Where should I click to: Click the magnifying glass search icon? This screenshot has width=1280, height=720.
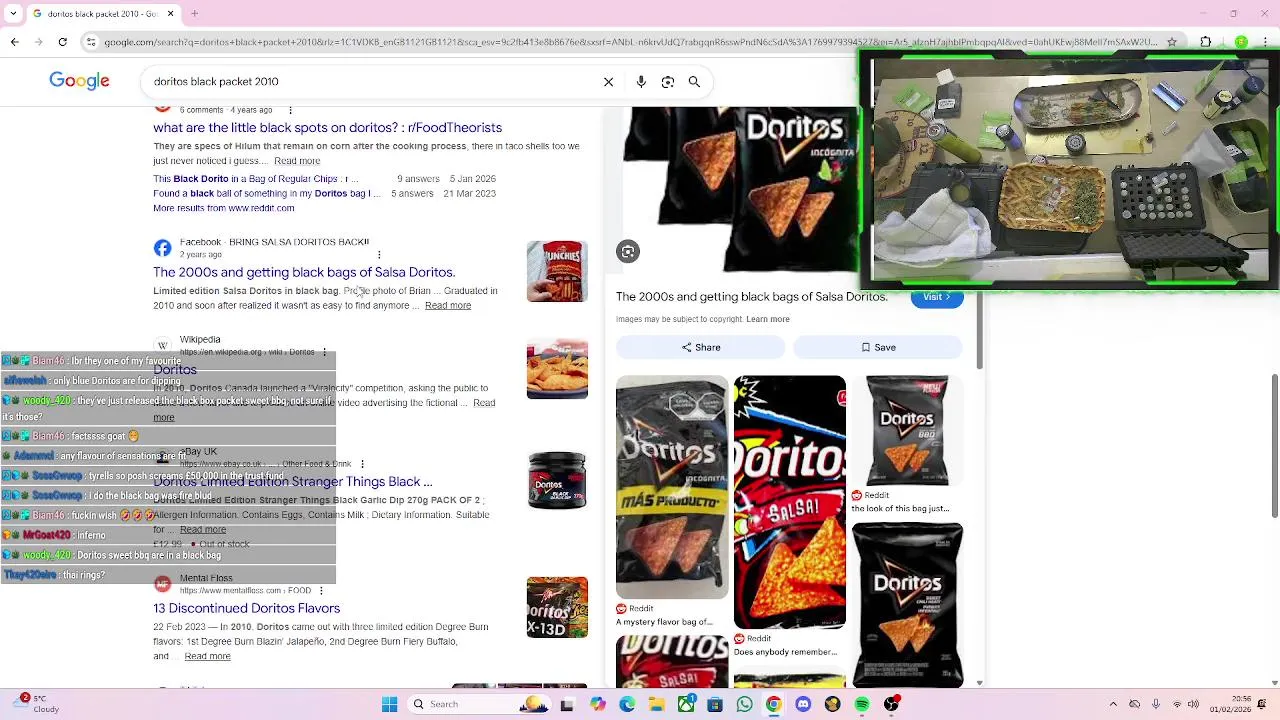click(694, 82)
